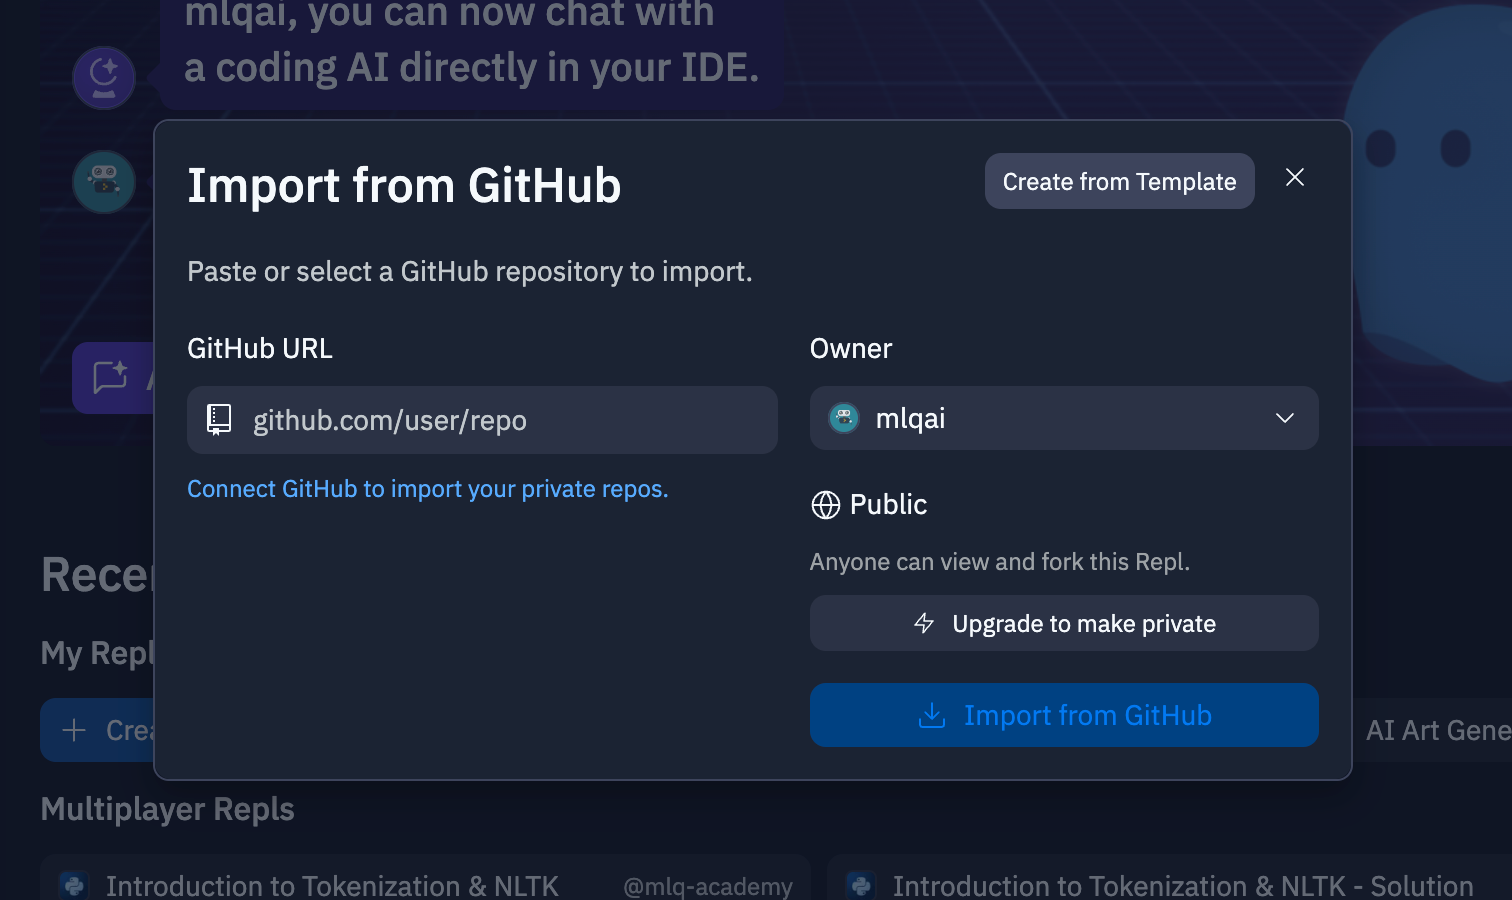The height and width of the screenshot is (900, 1512).
Task: Click the repository book icon in GitHub URL field
Action: point(218,420)
